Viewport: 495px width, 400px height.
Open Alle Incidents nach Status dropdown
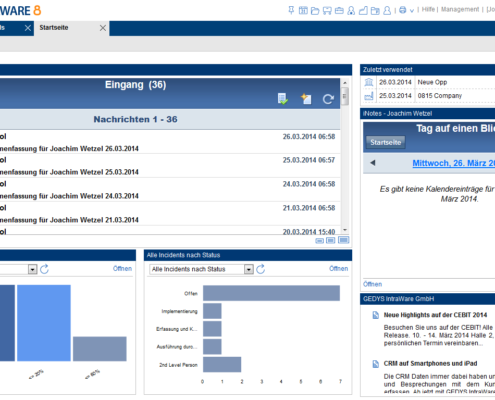coord(249,269)
